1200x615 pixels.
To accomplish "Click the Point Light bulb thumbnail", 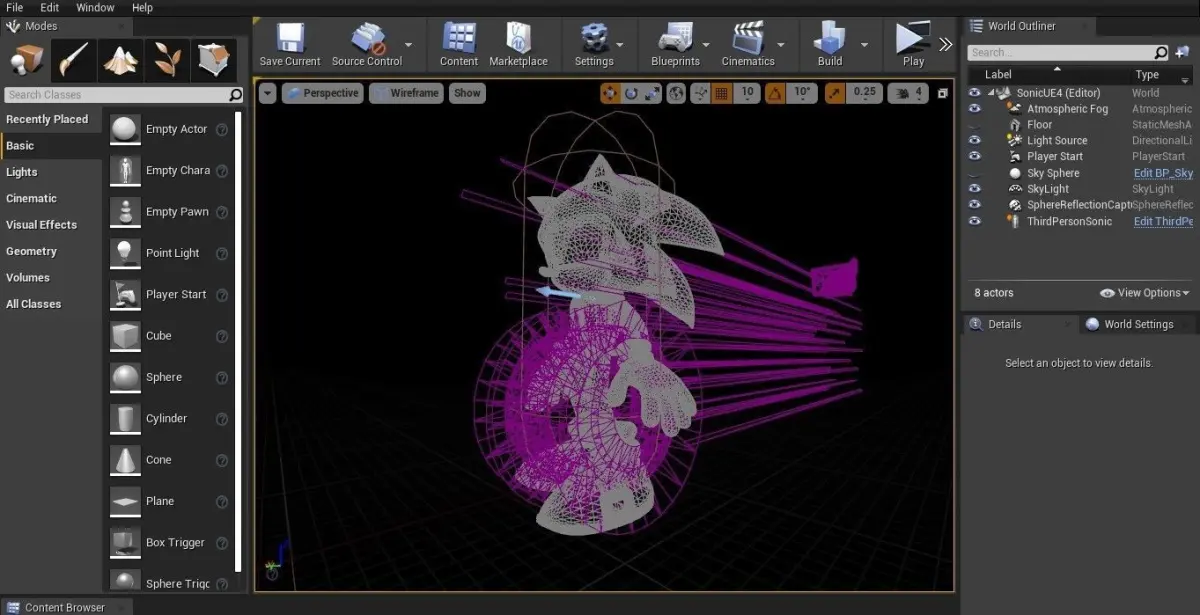I will coord(125,253).
